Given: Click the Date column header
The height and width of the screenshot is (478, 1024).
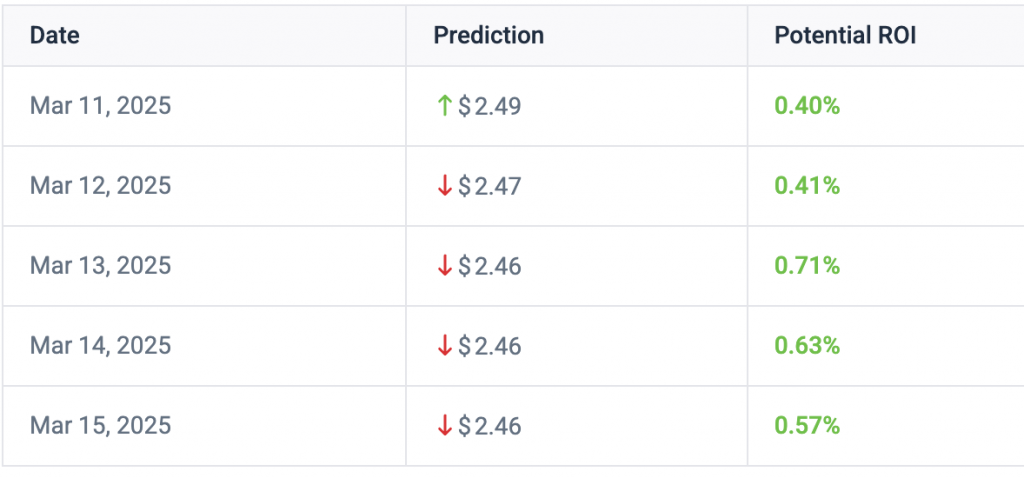Looking at the screenshot, I should click(x=55, y=35).
